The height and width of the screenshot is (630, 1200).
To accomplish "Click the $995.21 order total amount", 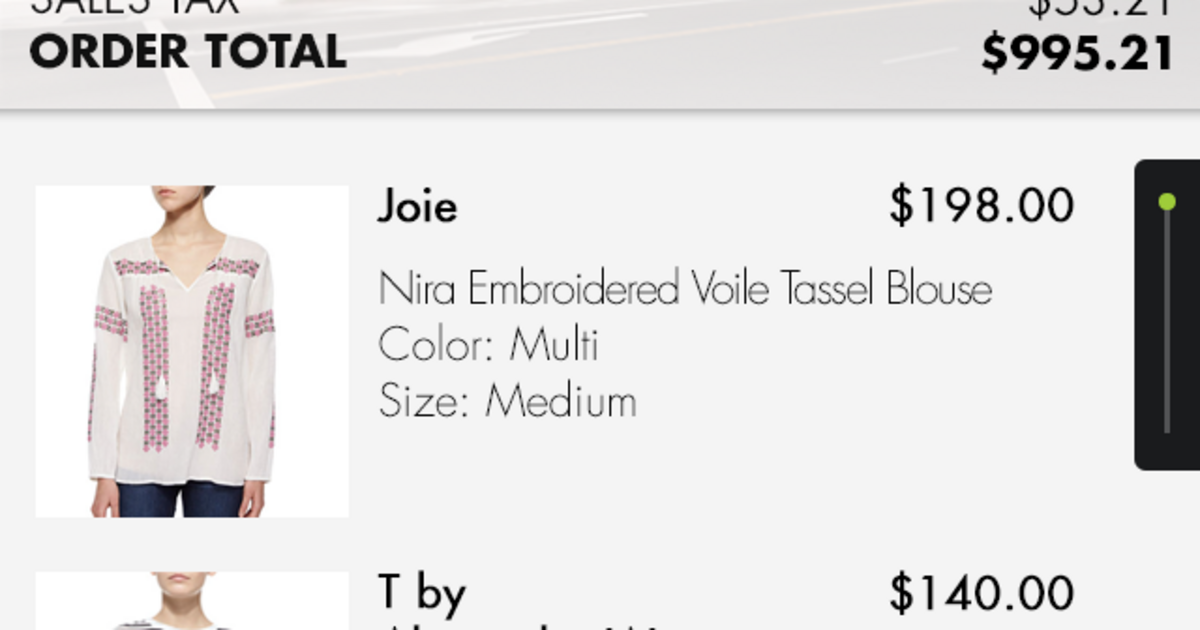I will point(1076,53).
